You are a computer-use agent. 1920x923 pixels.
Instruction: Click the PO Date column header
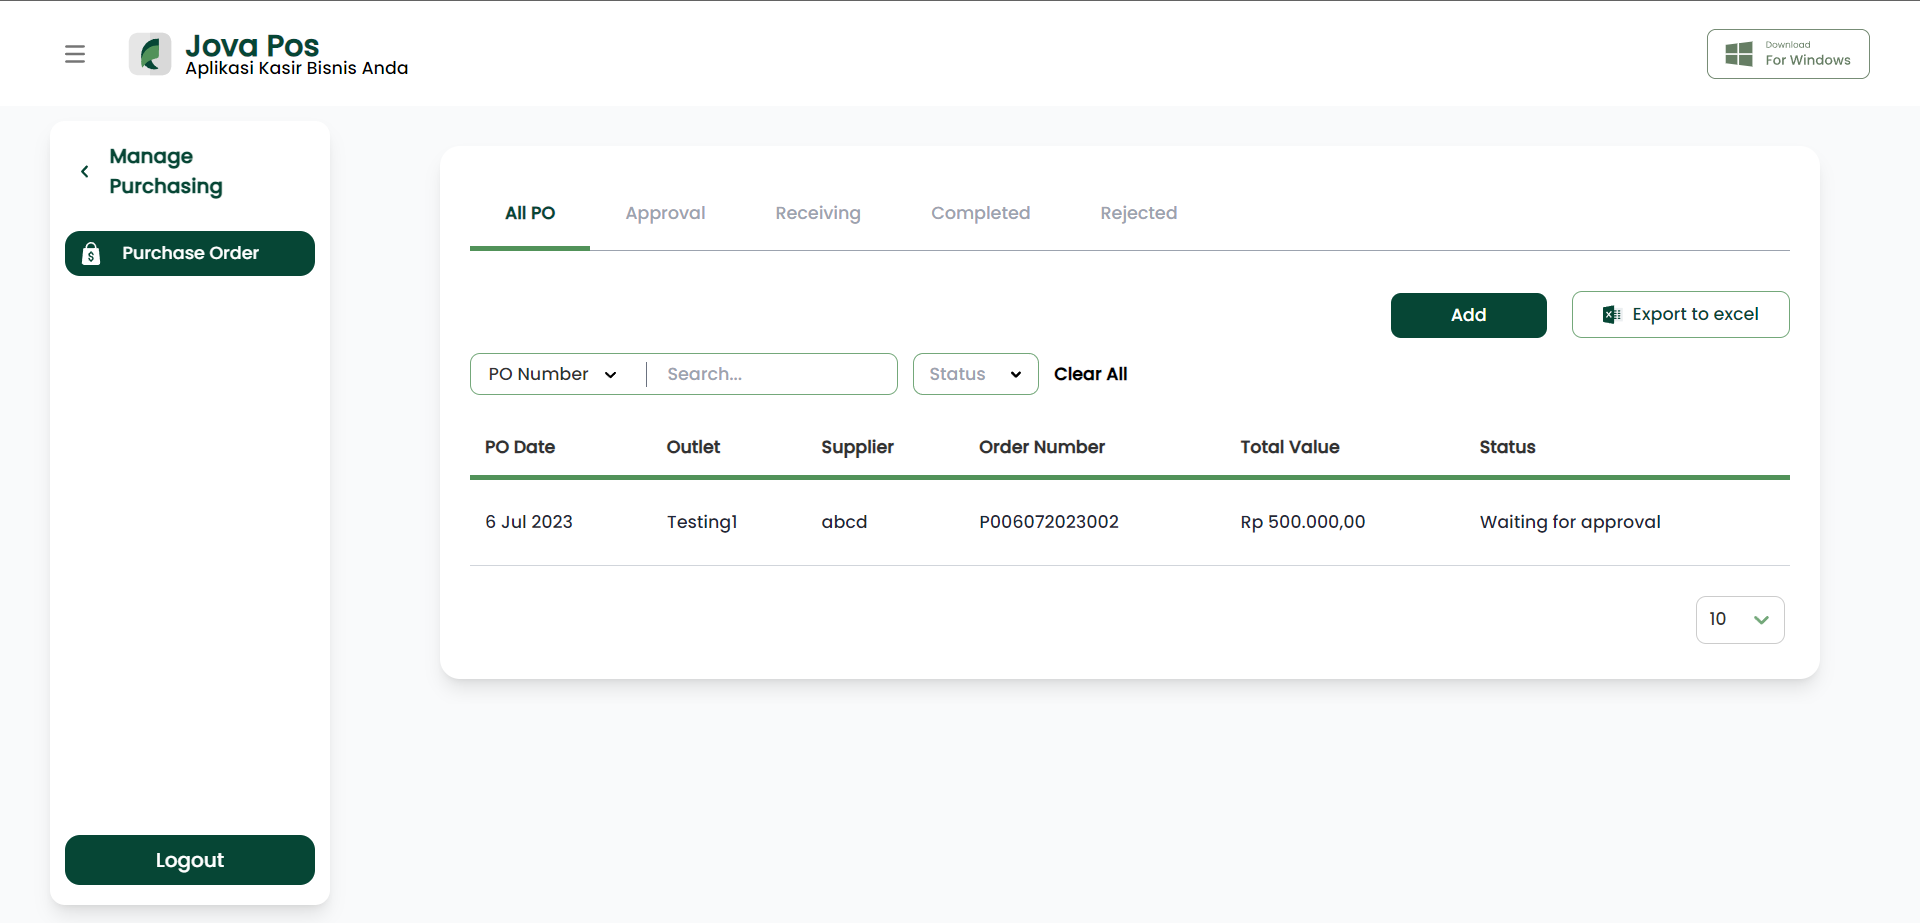tap(520, 447)
